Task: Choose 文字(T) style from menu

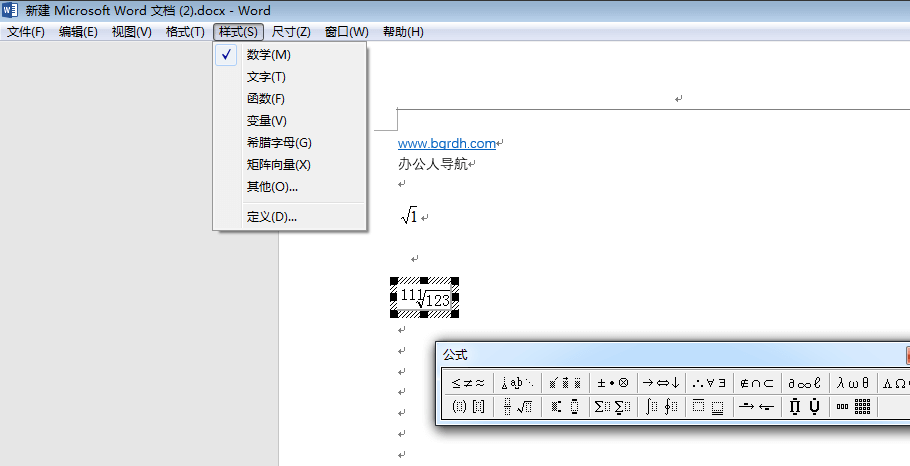Action: click(290, 77)
